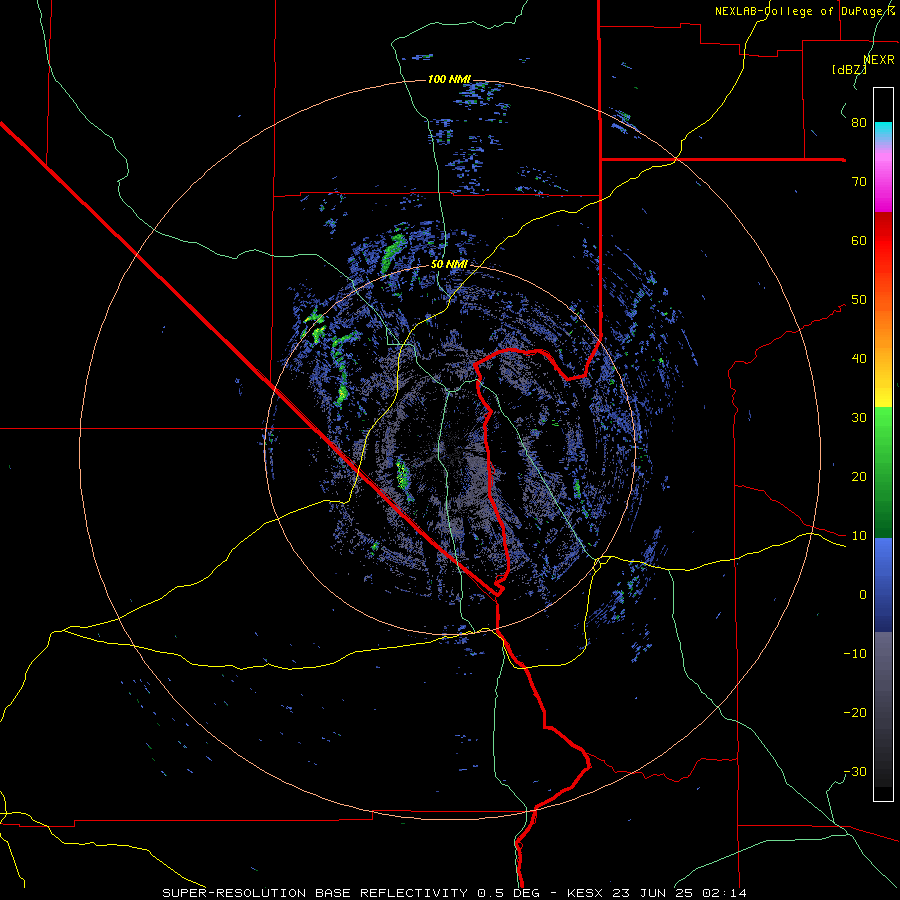Click the 02:14 timestamp in caption
The width and height of the screenshot is (900, 900).
(722, 893)
